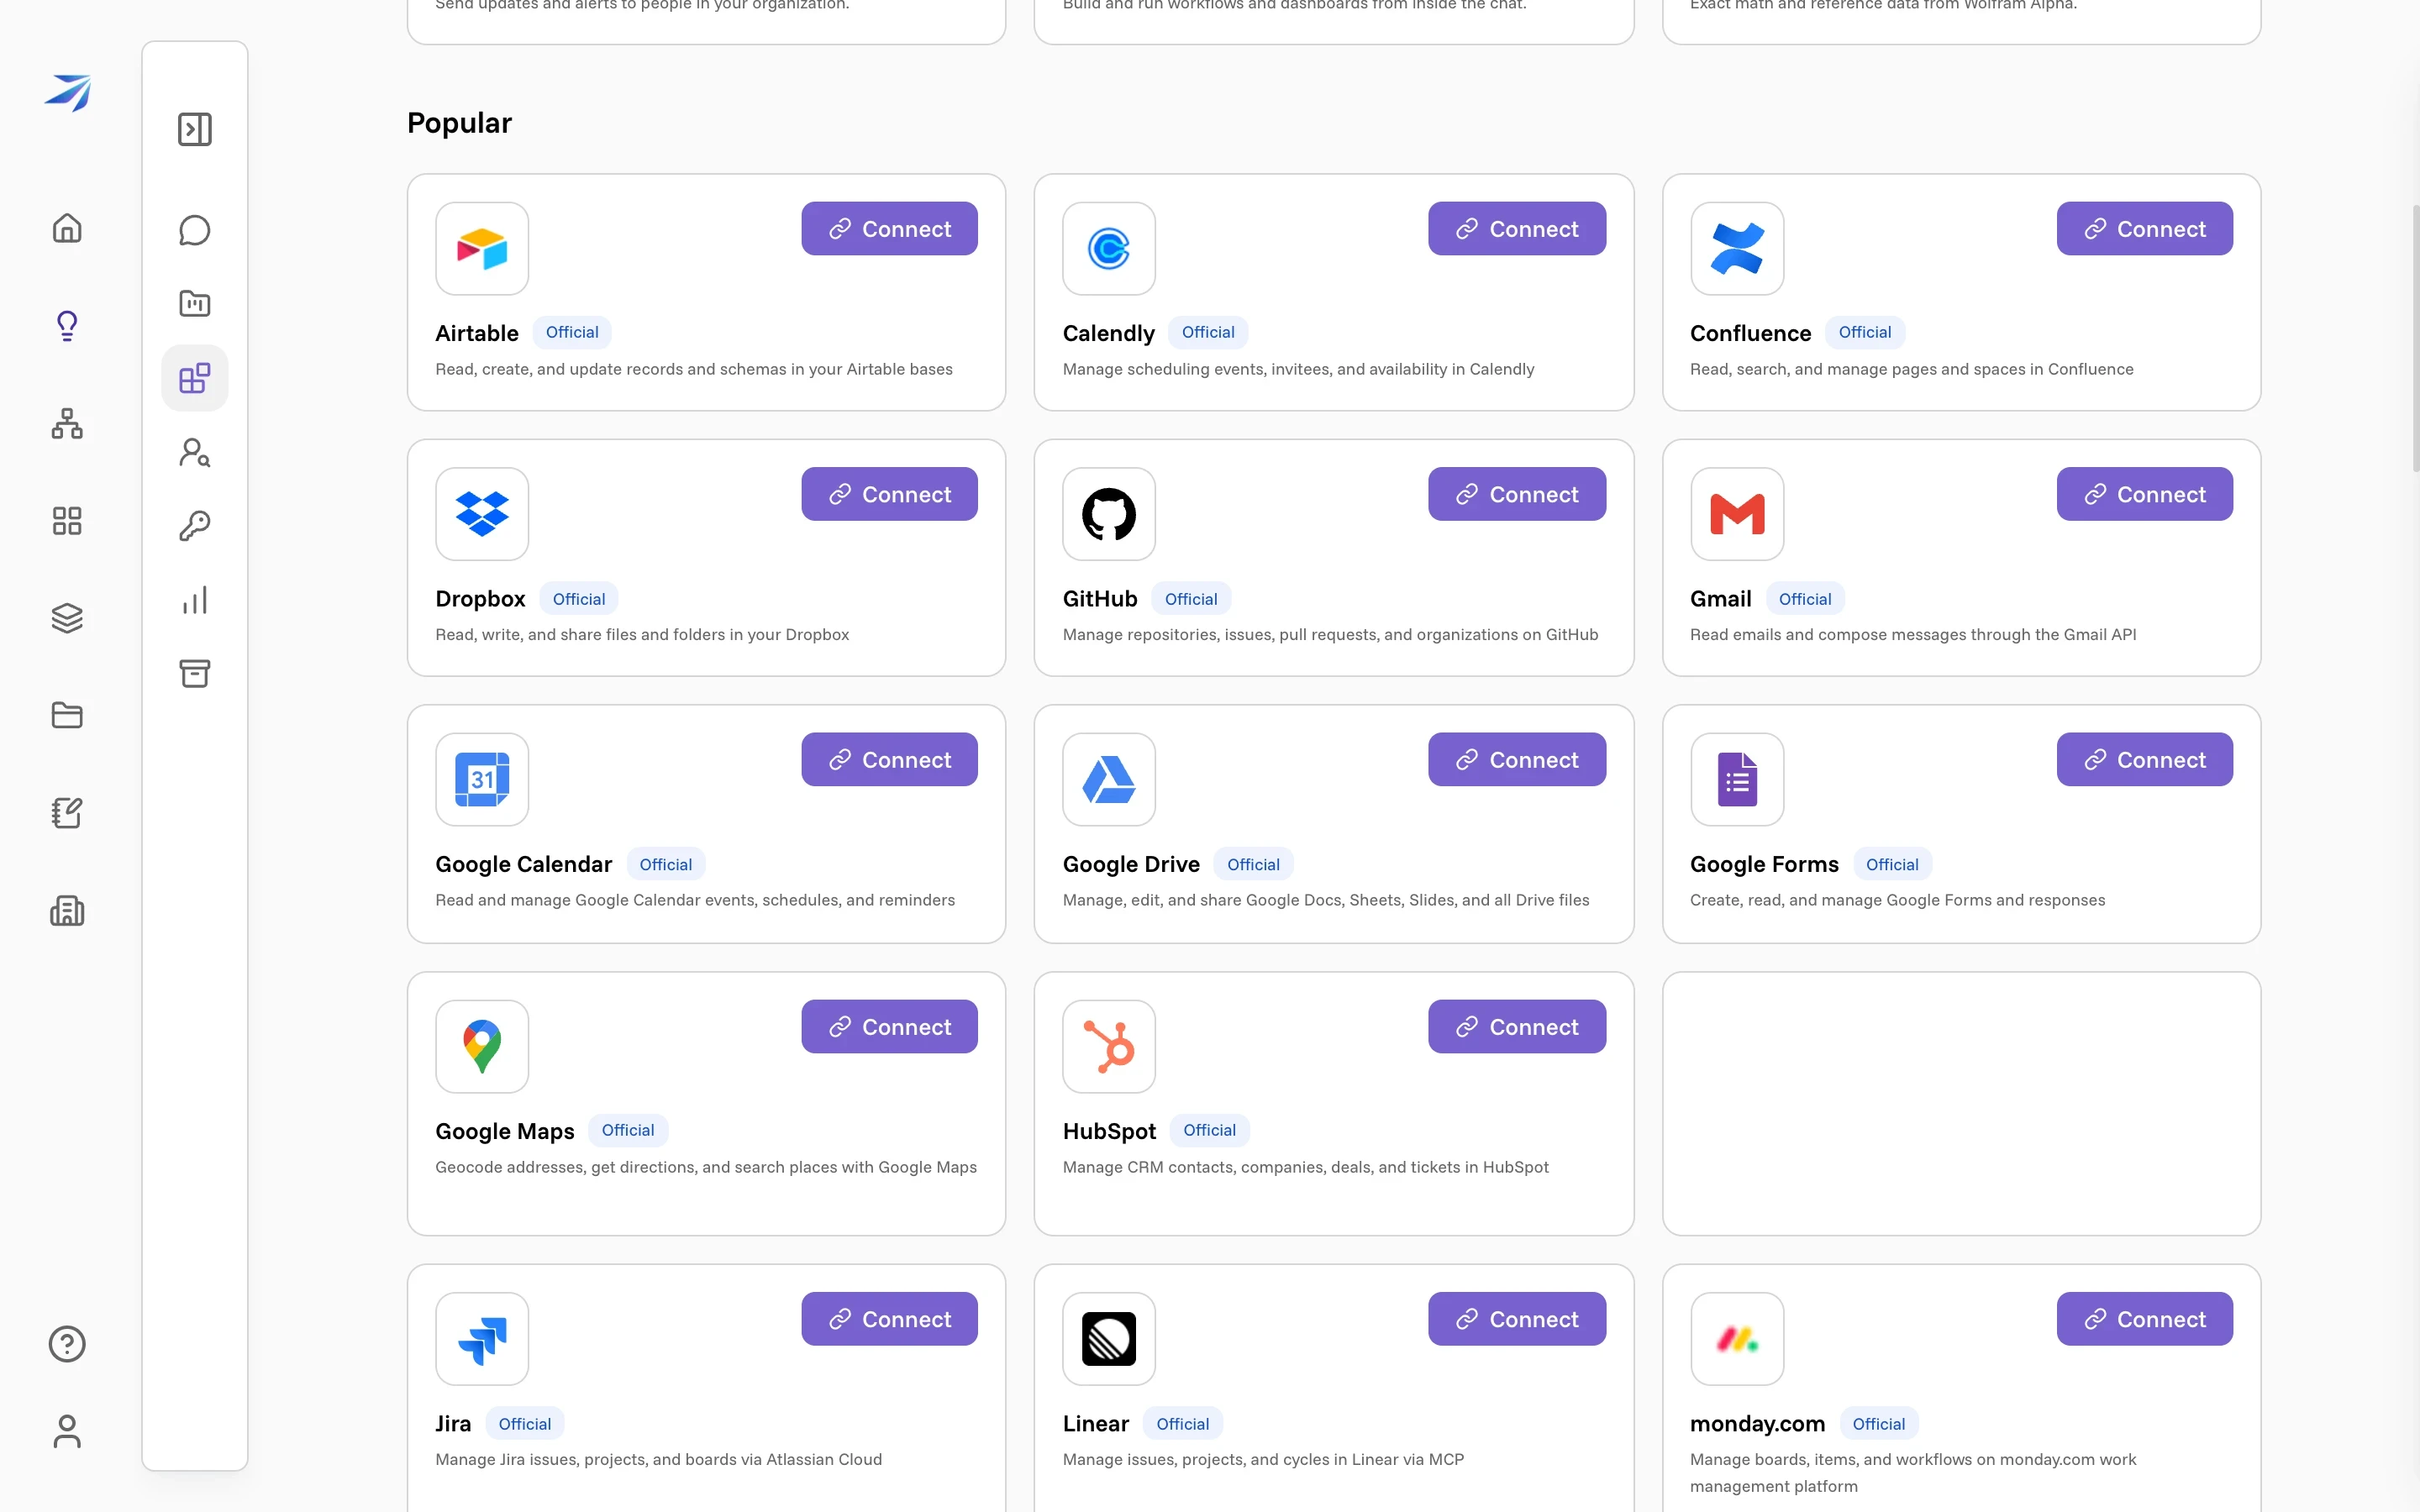This screenshot has height=1512, width=2420.
Task: Open the stacked layers icon in left rail
Action: pos(67,618)
